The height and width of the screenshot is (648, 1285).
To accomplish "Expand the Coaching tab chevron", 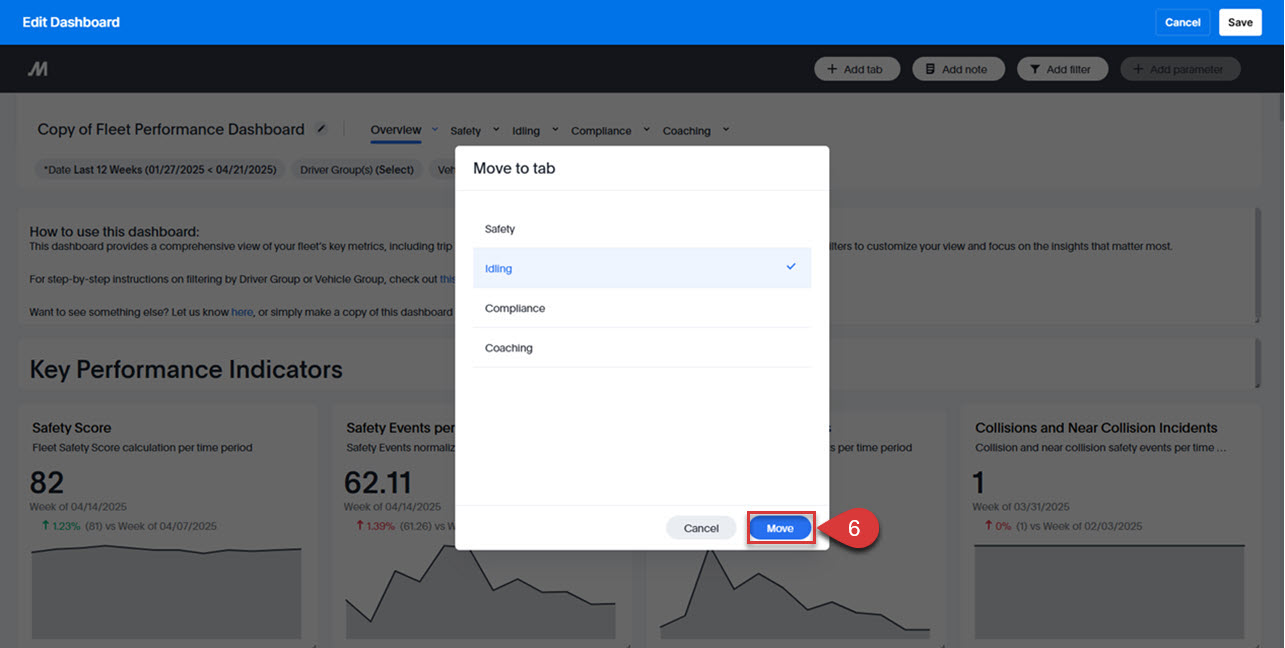I will (725, 129).
